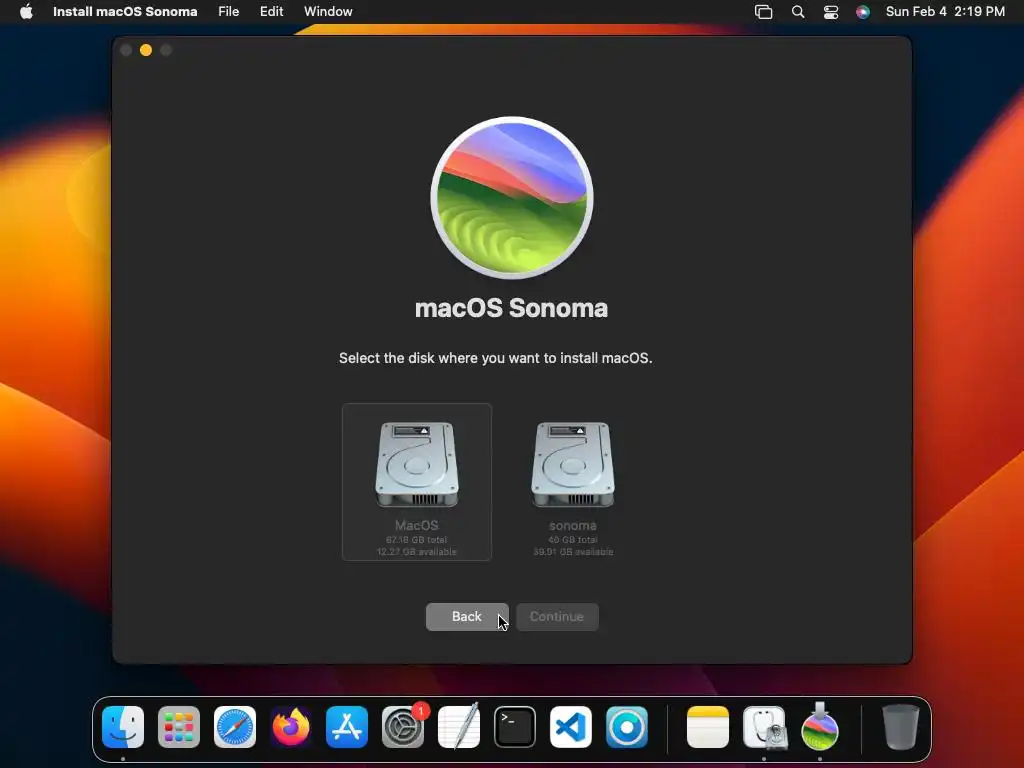Open the Install macOS Sonoma menu
This screenshot has height=768, width=1024.
(x=125, y=12)
